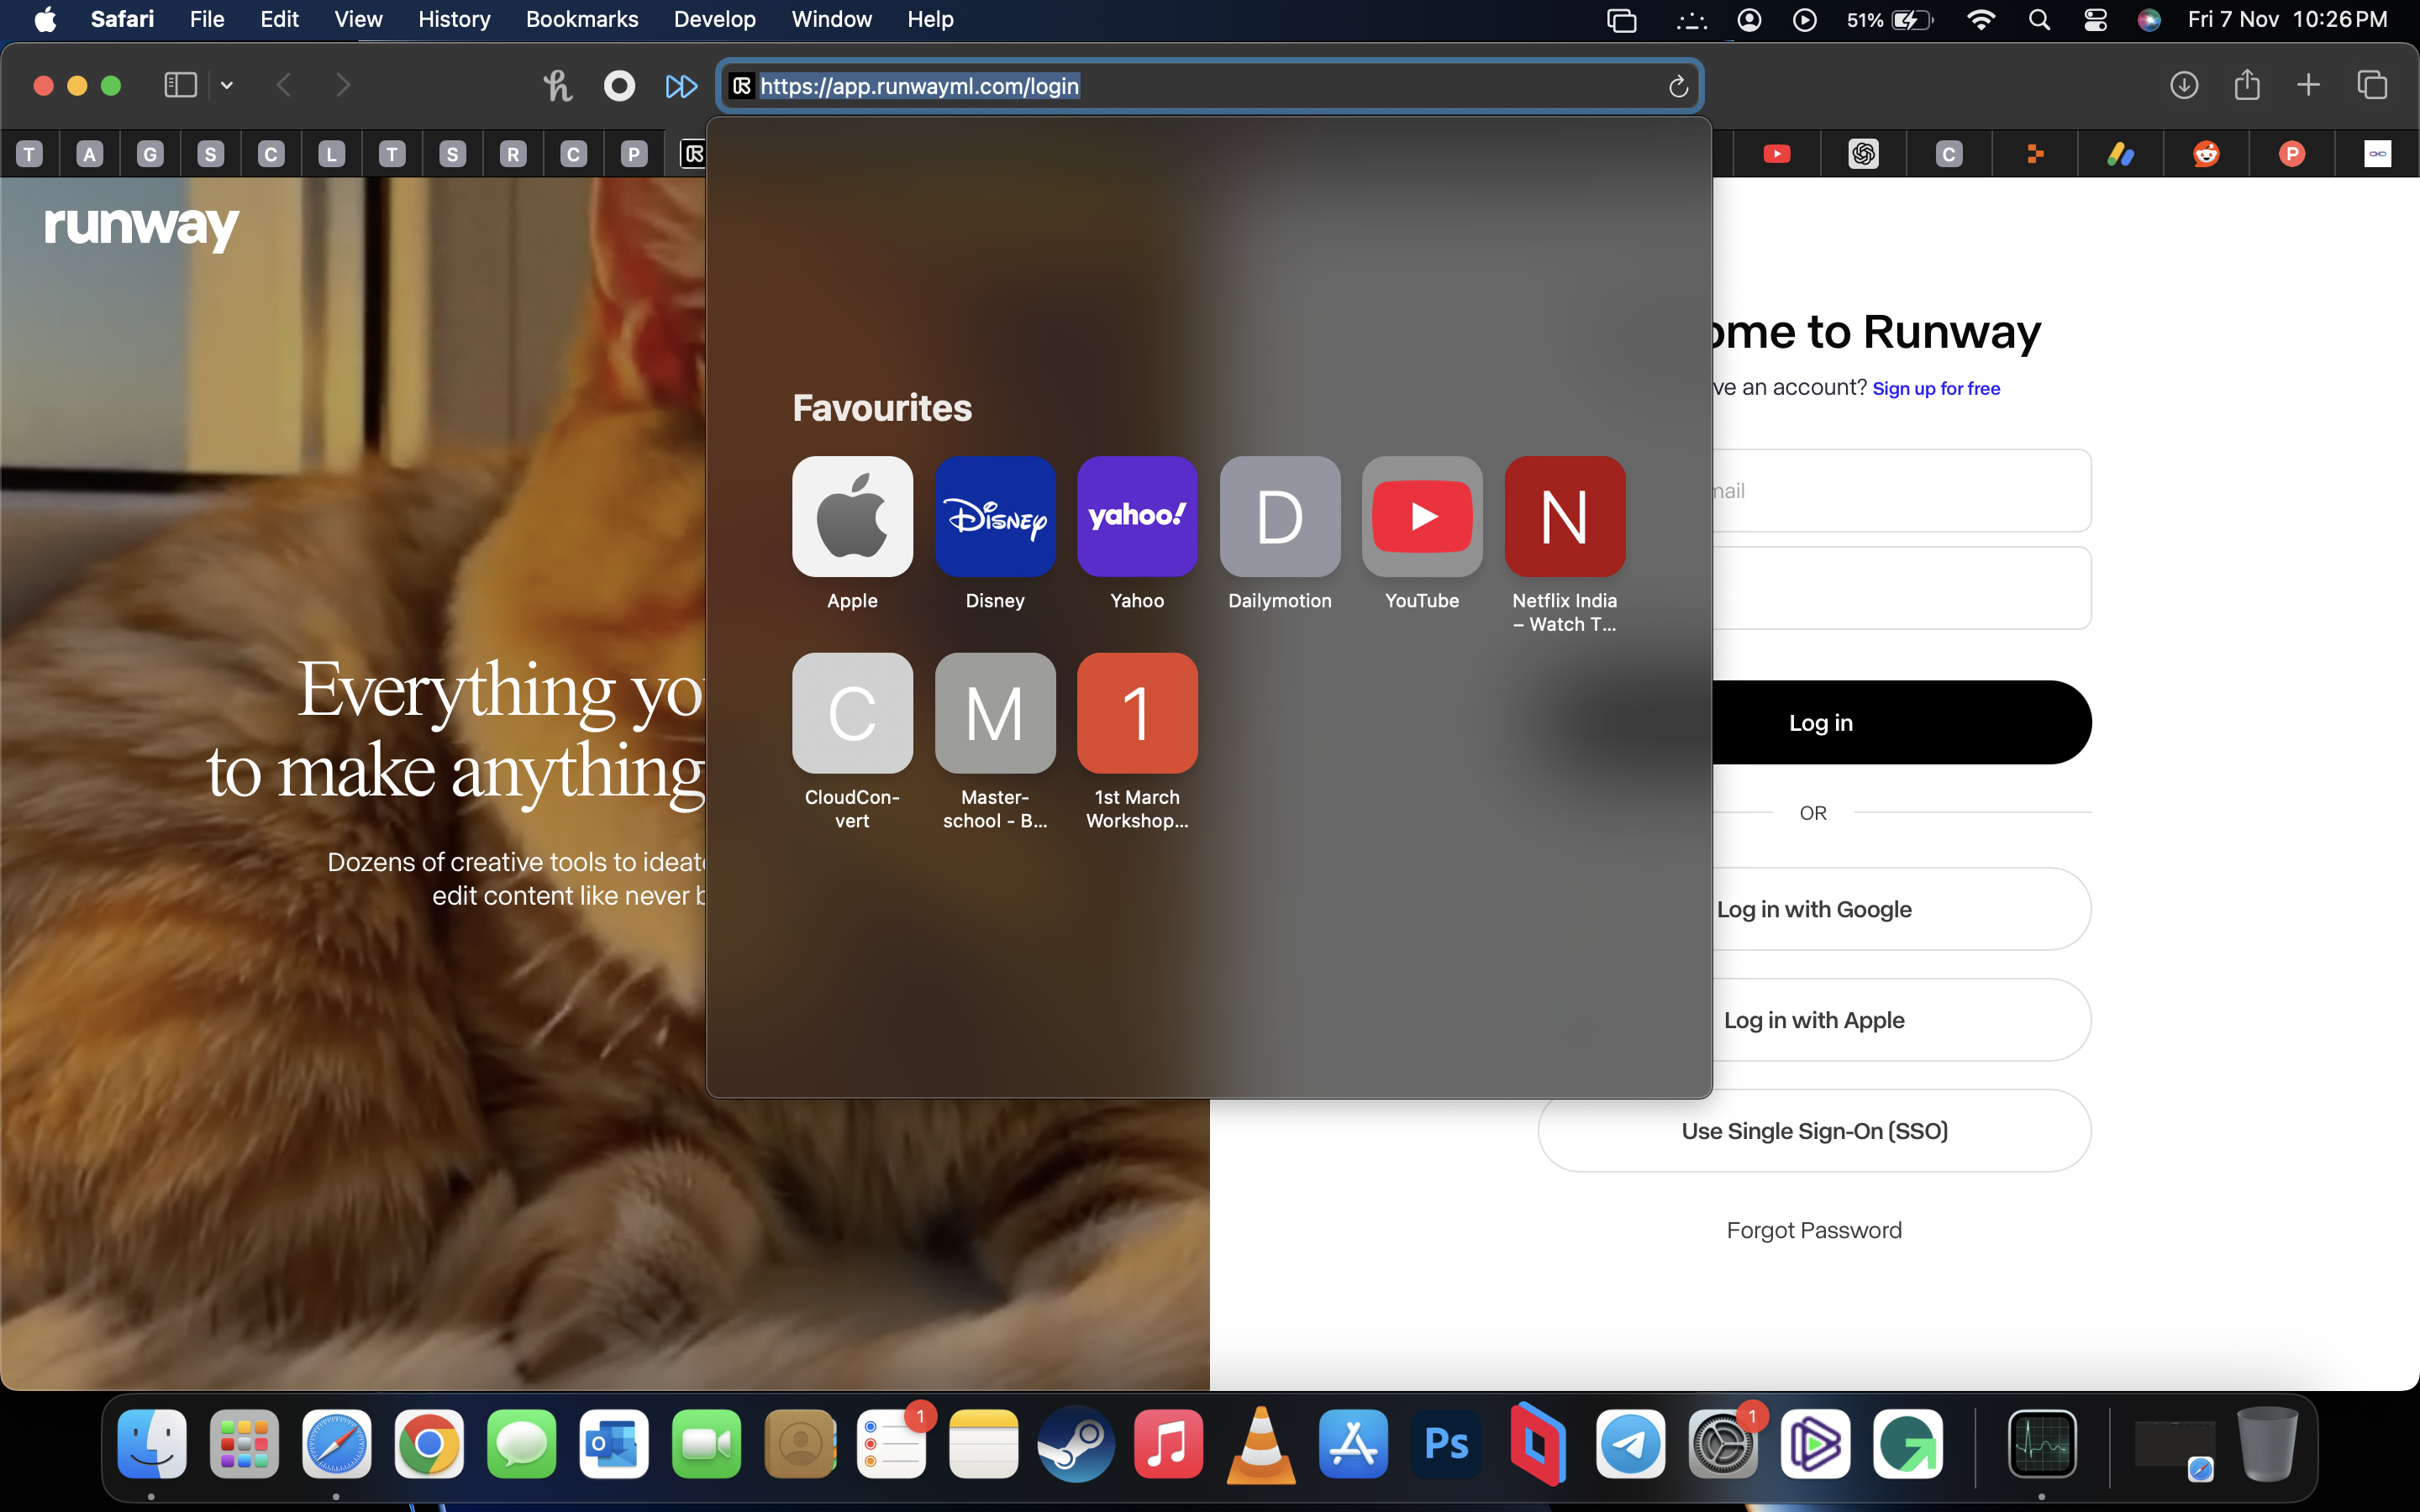Click the Sign up for free link

pos(1936,389)
